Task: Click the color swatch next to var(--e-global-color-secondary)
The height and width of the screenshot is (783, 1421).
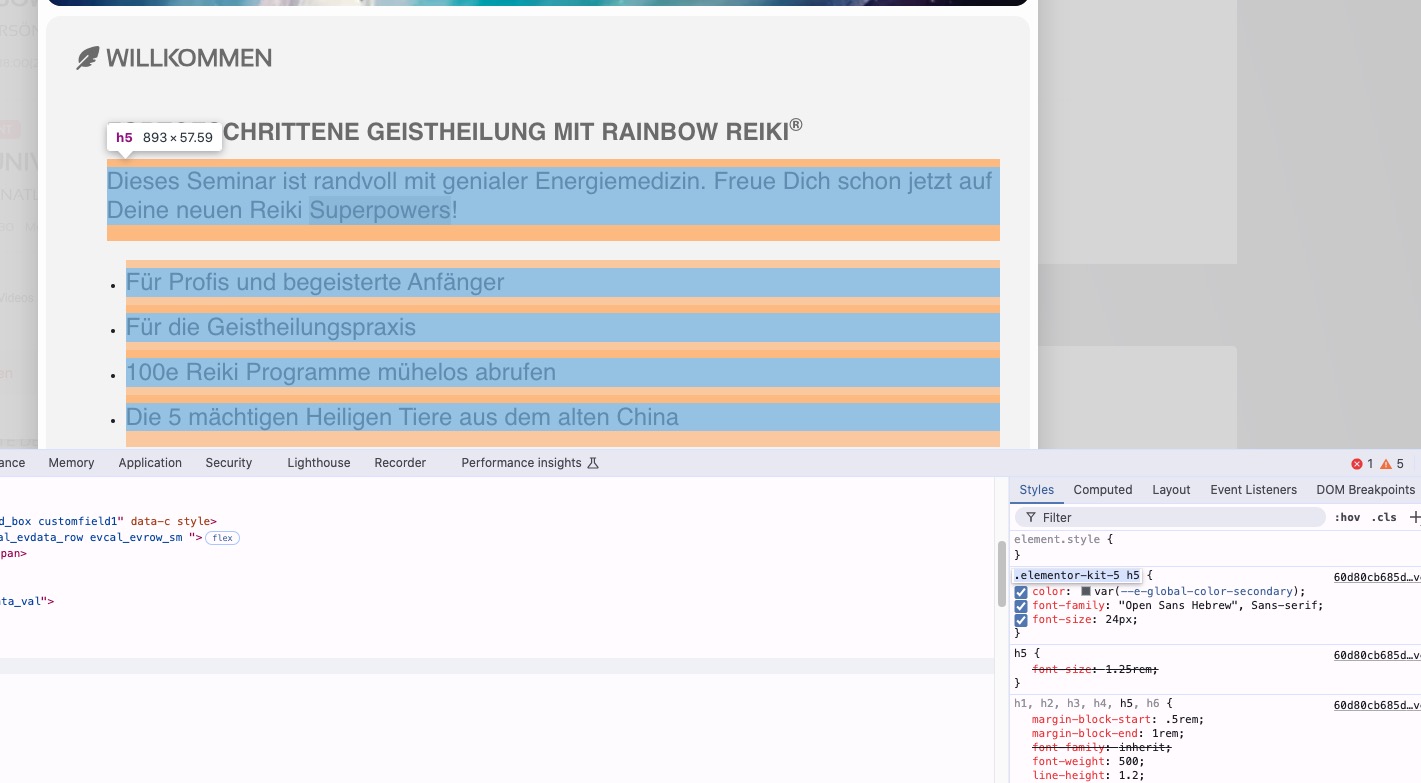Action: [x=1086, y=592]
